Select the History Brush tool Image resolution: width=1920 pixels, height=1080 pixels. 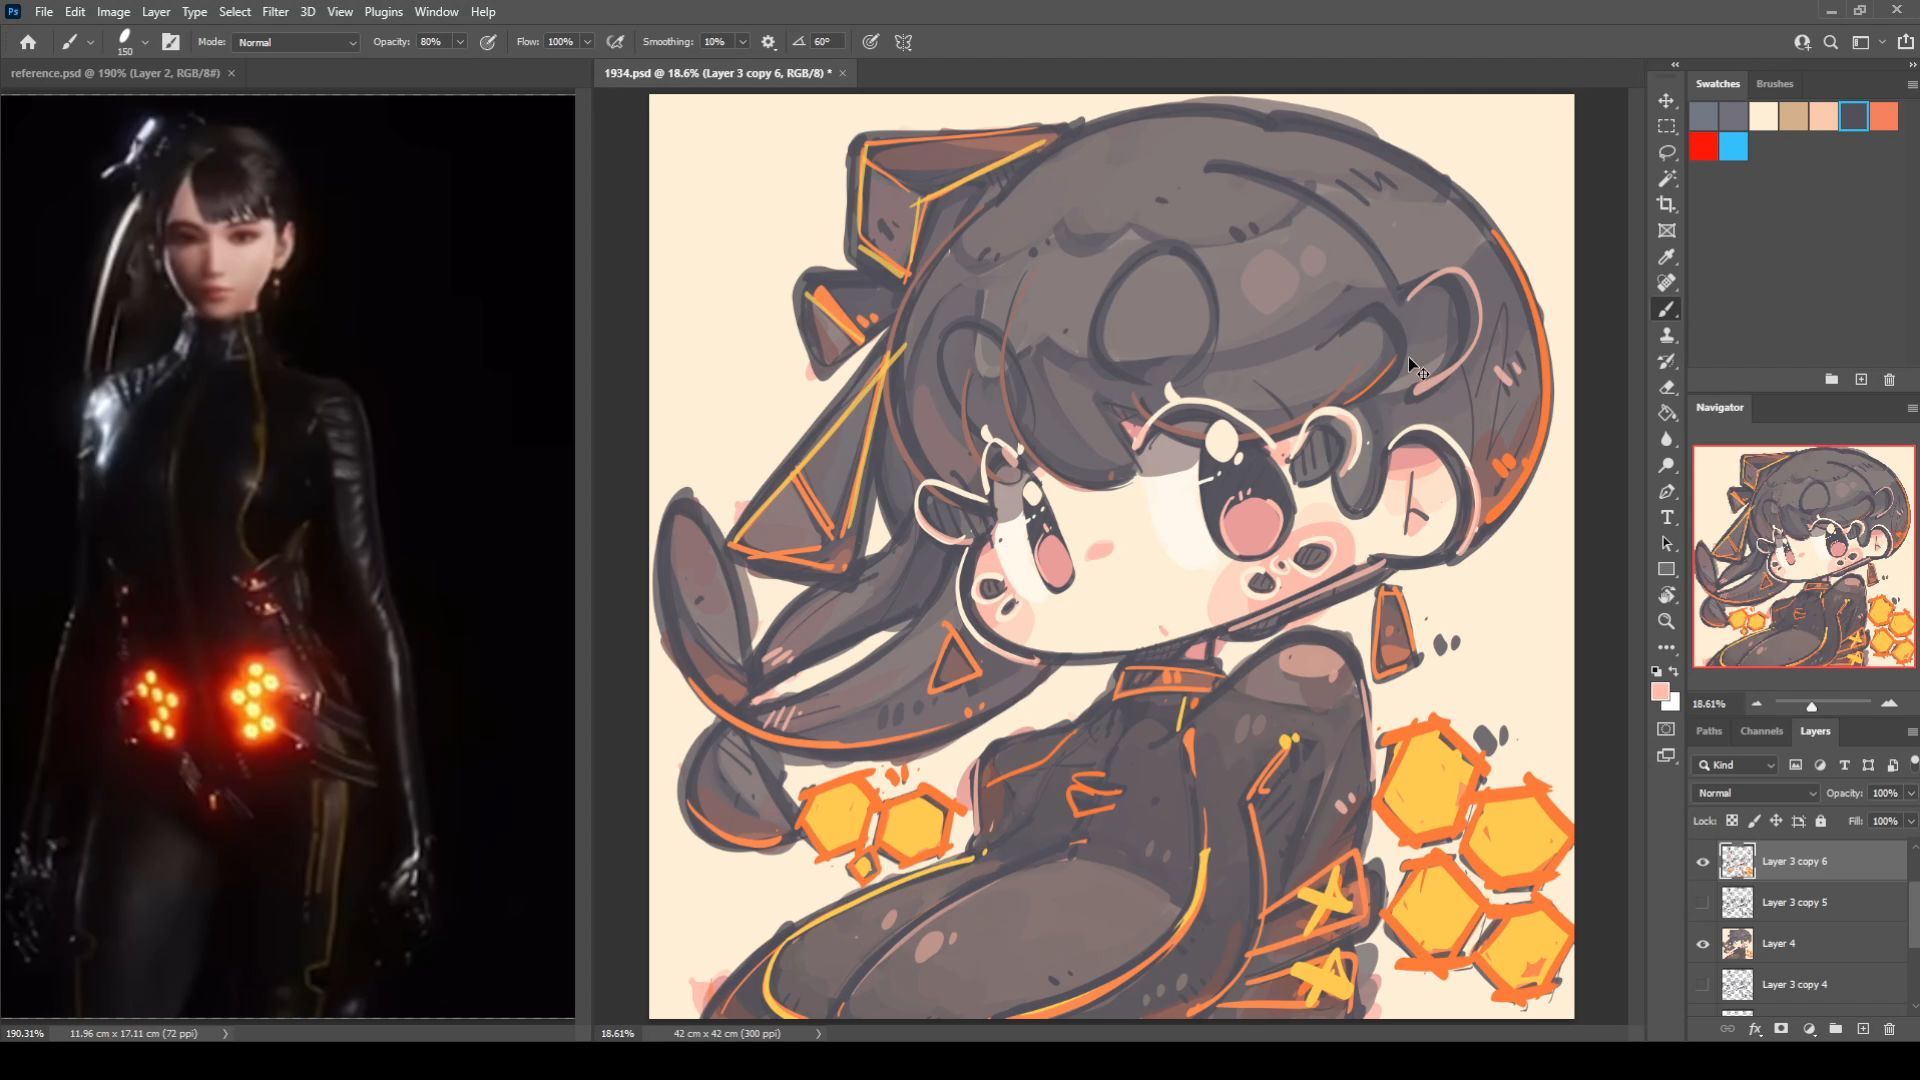pyautogui.click(x=1666, y=362)
